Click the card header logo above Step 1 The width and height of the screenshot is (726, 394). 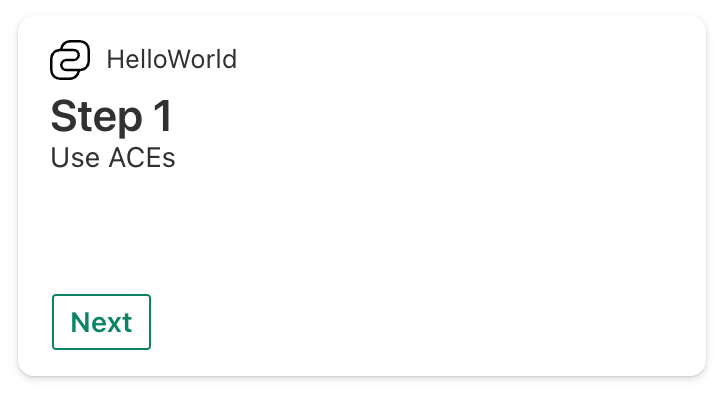click(70, 60)
